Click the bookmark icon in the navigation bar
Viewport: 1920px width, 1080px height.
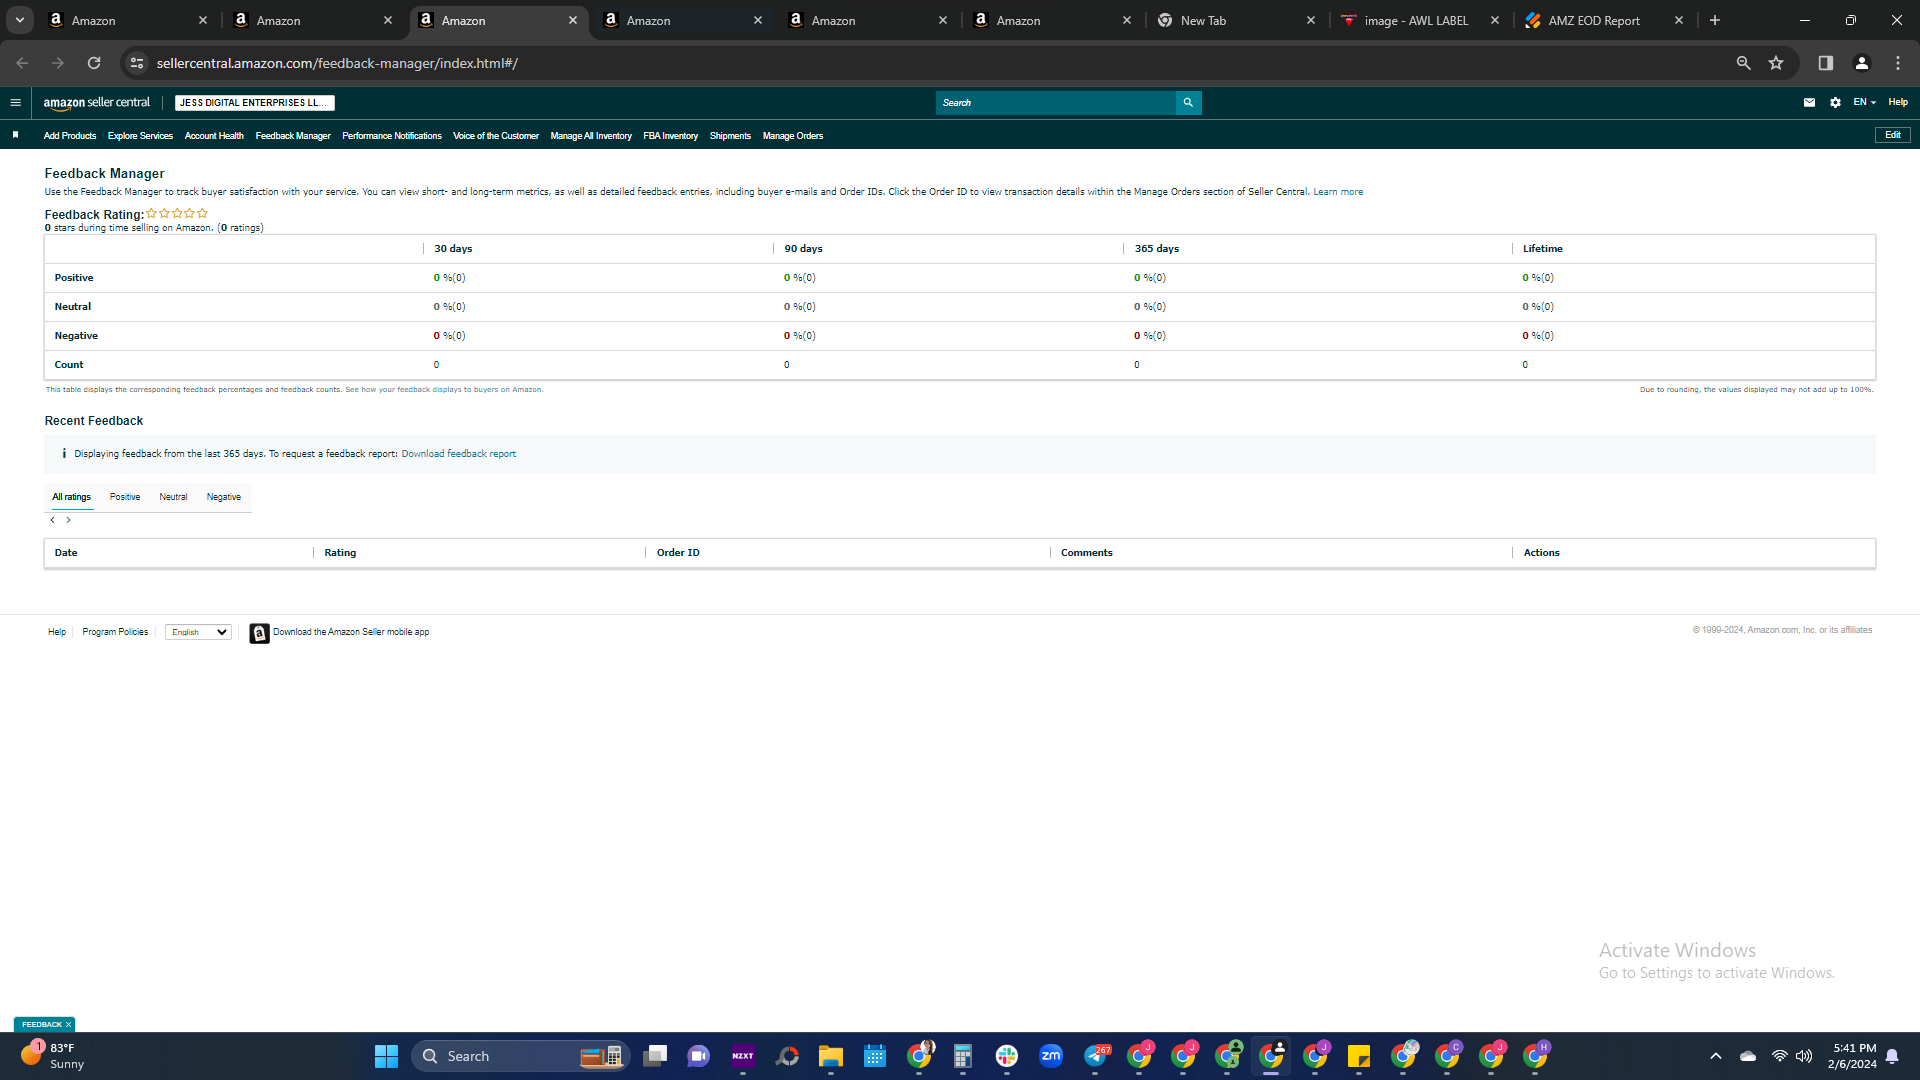pos(15,135)
